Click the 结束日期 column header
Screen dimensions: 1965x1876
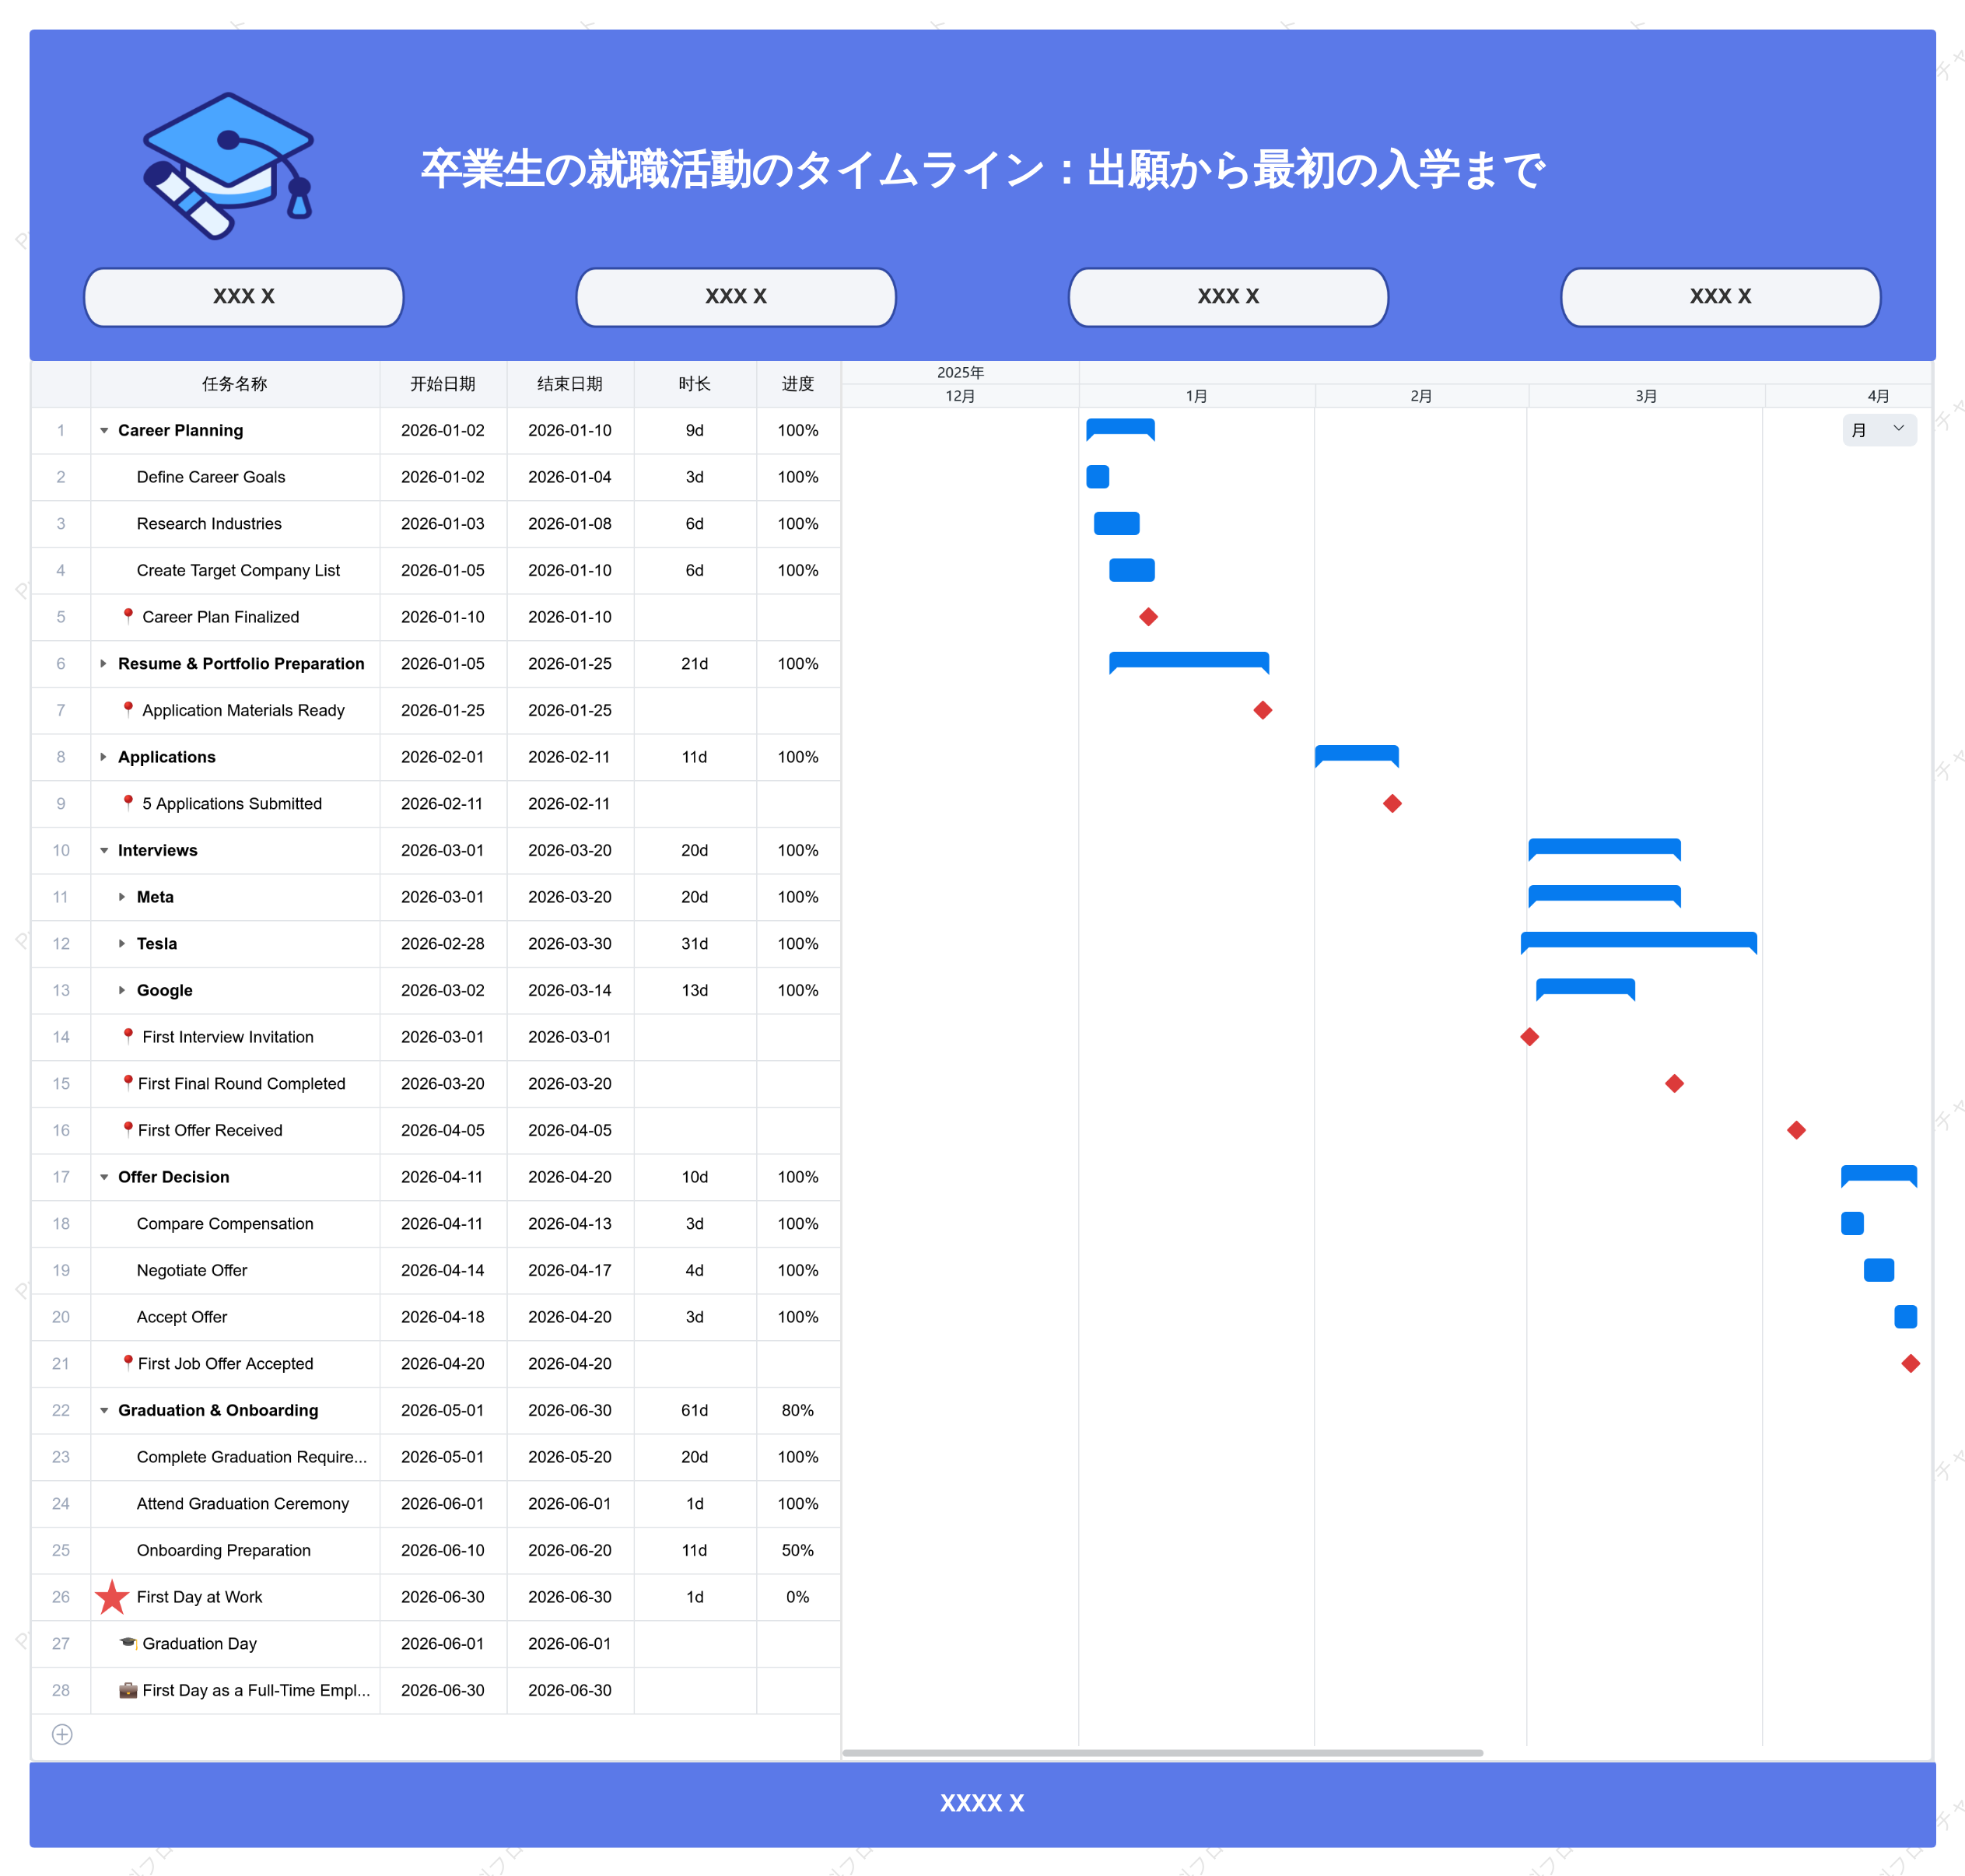pos(570,384)
